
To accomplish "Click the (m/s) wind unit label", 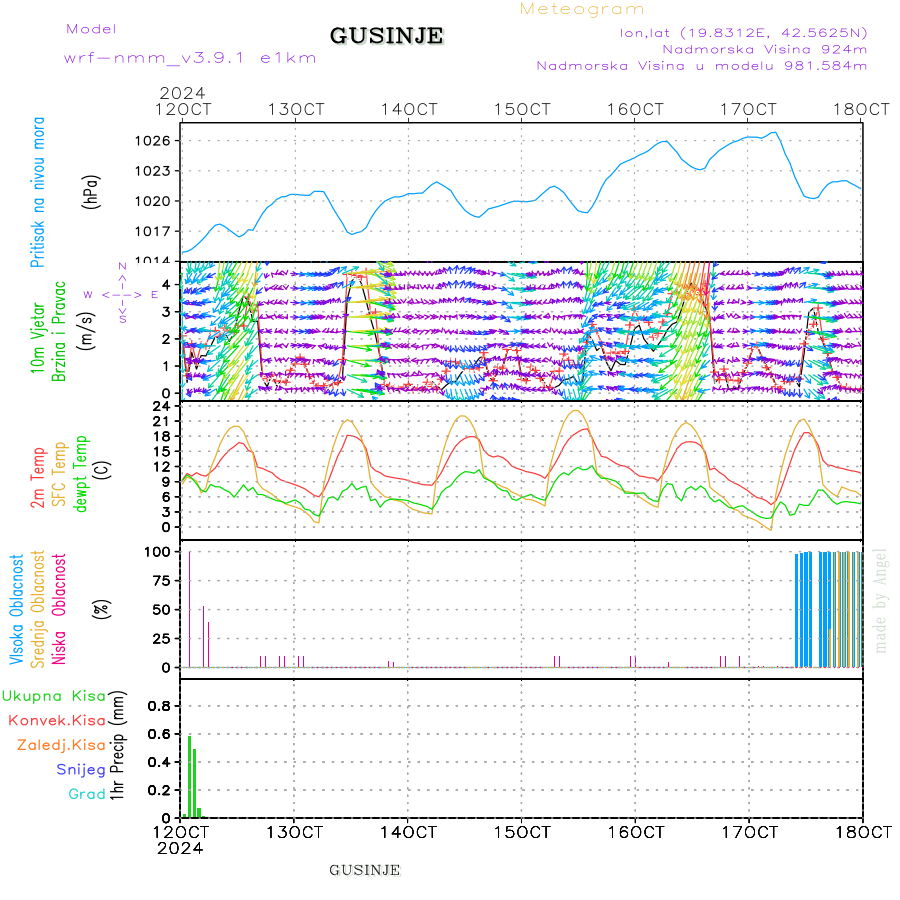I will click(x=87, y=331).
